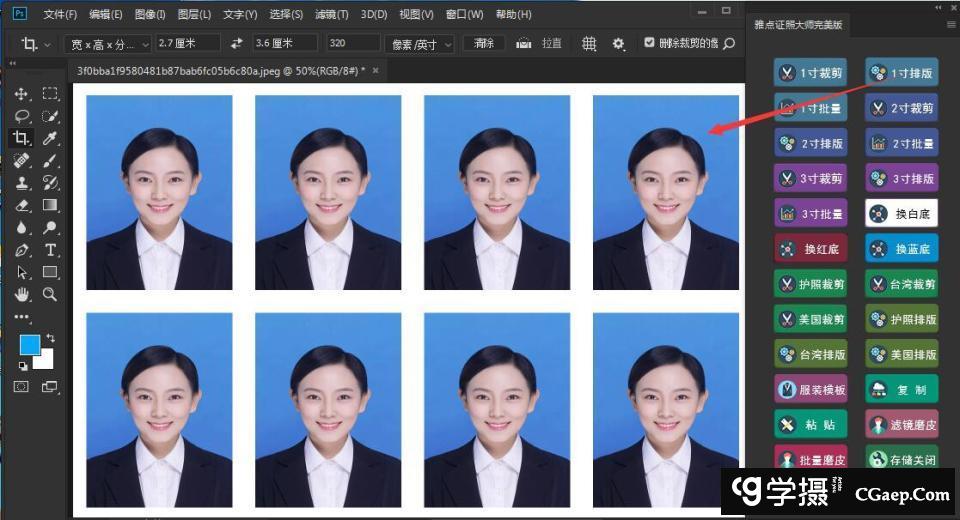This screenshot has width=960, height=520.
Task: Select the Lasso tool
Action: coord(21,116)
